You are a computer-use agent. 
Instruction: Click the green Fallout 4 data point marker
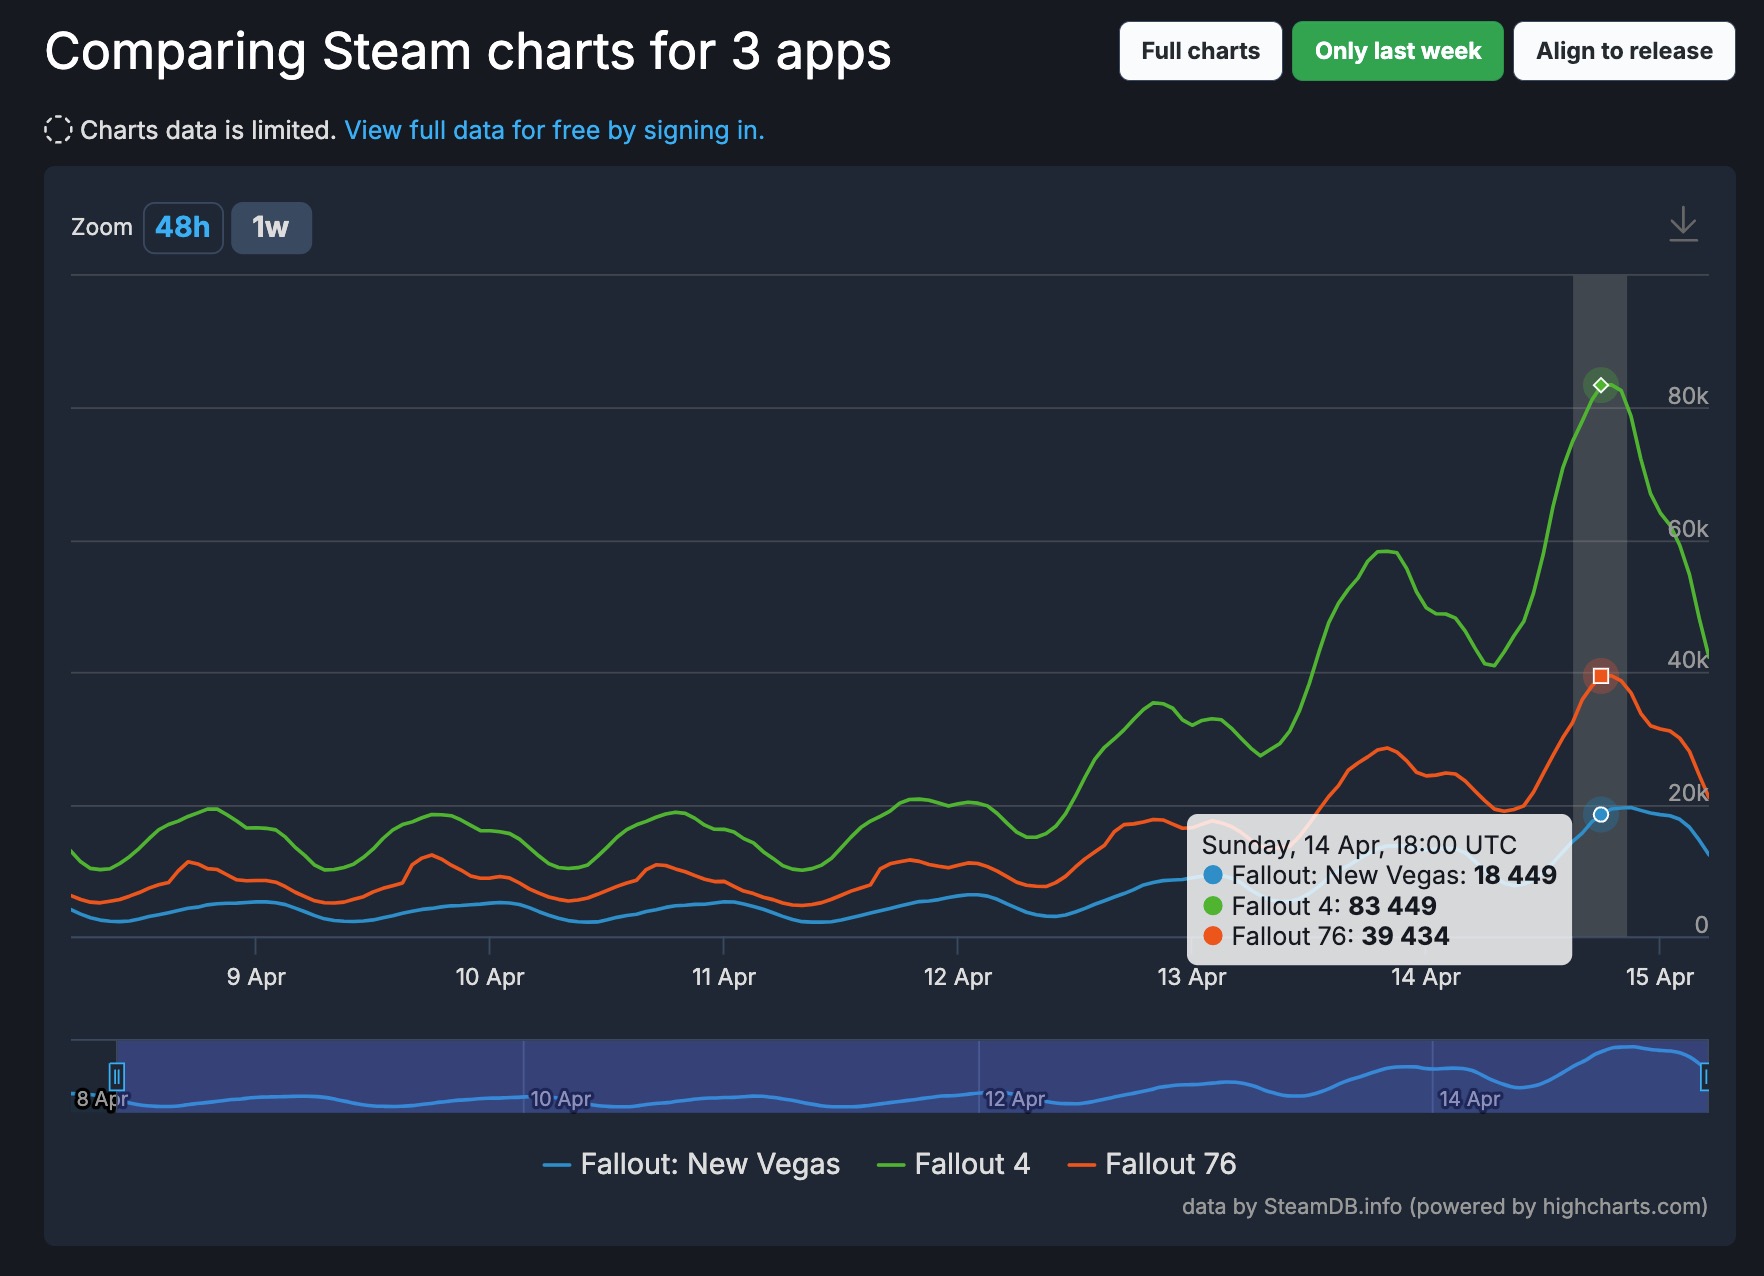pos(1601,385)
